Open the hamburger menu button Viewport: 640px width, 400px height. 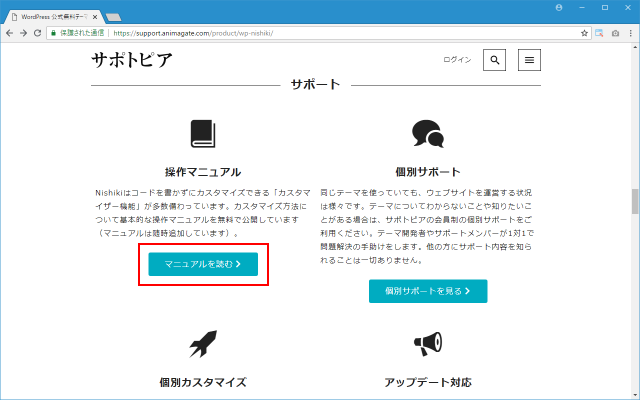tap(529, 60)
